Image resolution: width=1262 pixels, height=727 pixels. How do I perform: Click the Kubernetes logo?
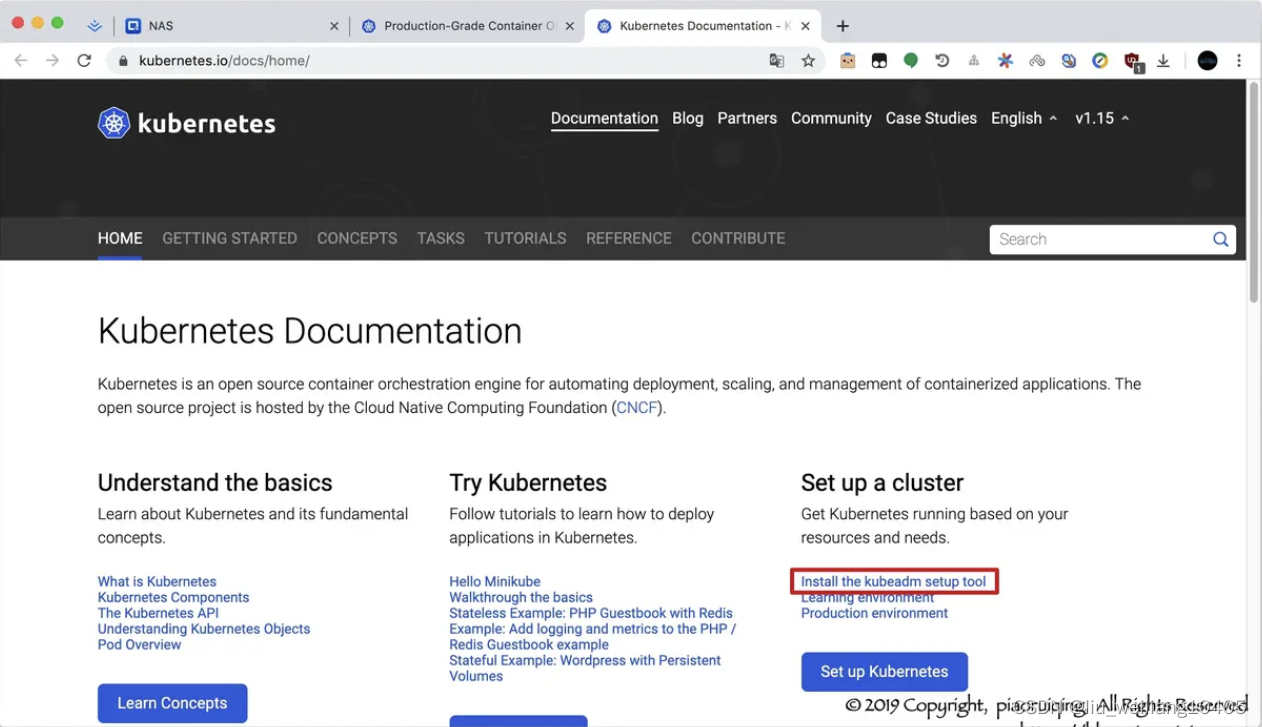tap(187, 123)
